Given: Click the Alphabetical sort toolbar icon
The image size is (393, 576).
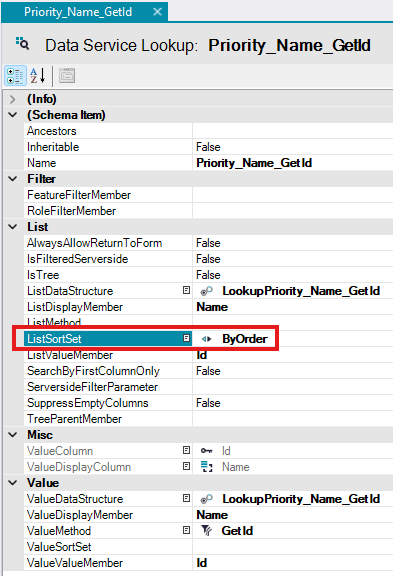Looking at the screenshot, I should (37, 76).
